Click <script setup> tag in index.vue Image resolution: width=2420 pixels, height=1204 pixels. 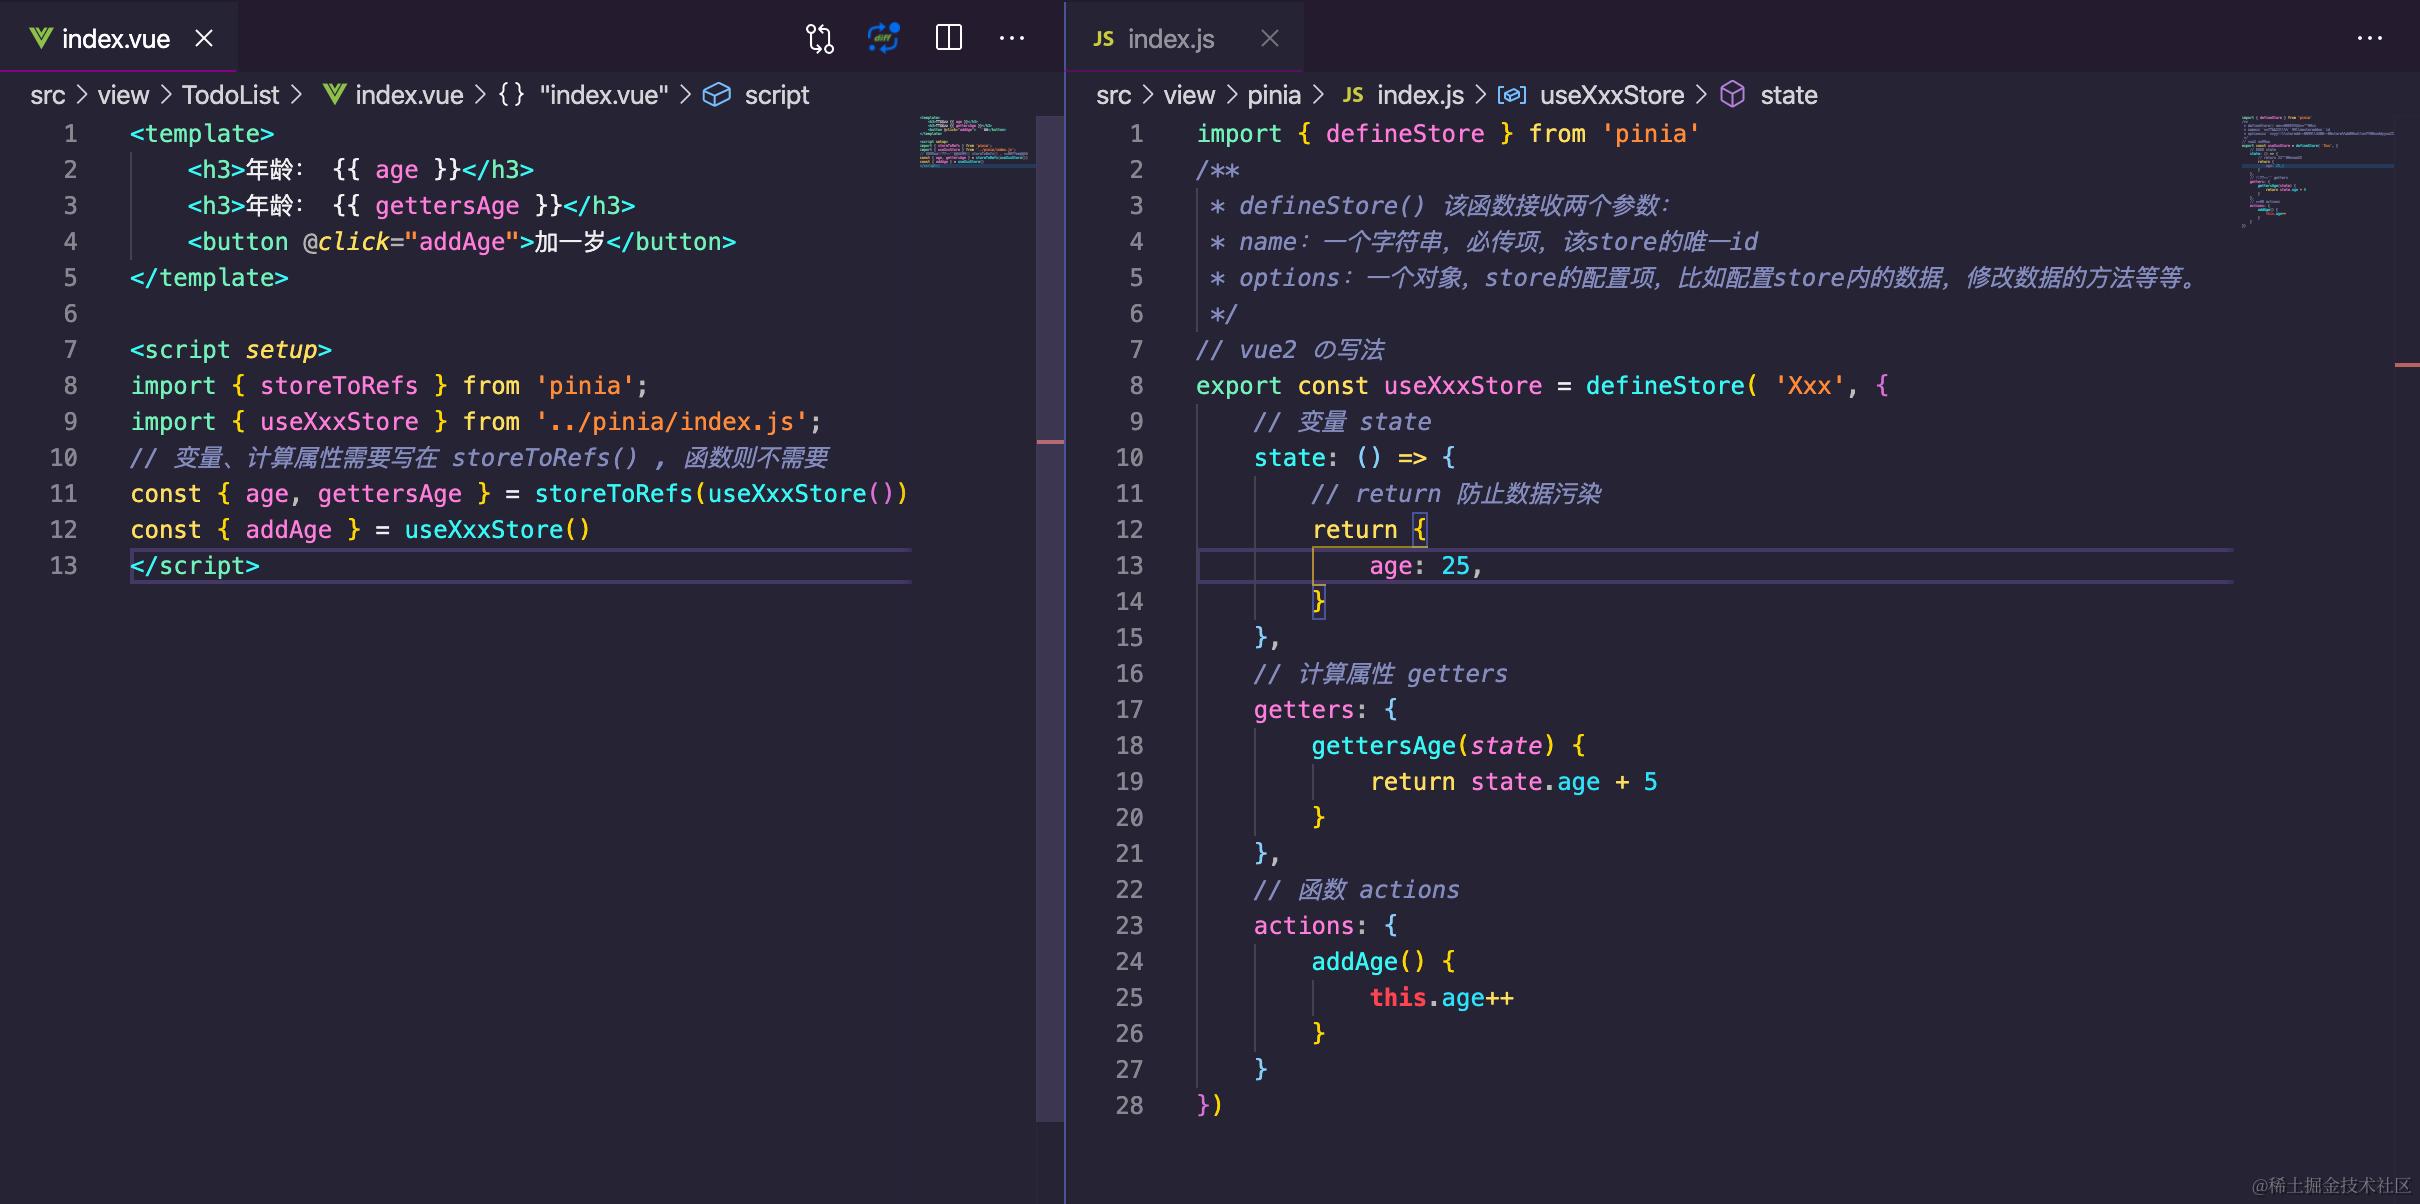click(x=231, y=349)
